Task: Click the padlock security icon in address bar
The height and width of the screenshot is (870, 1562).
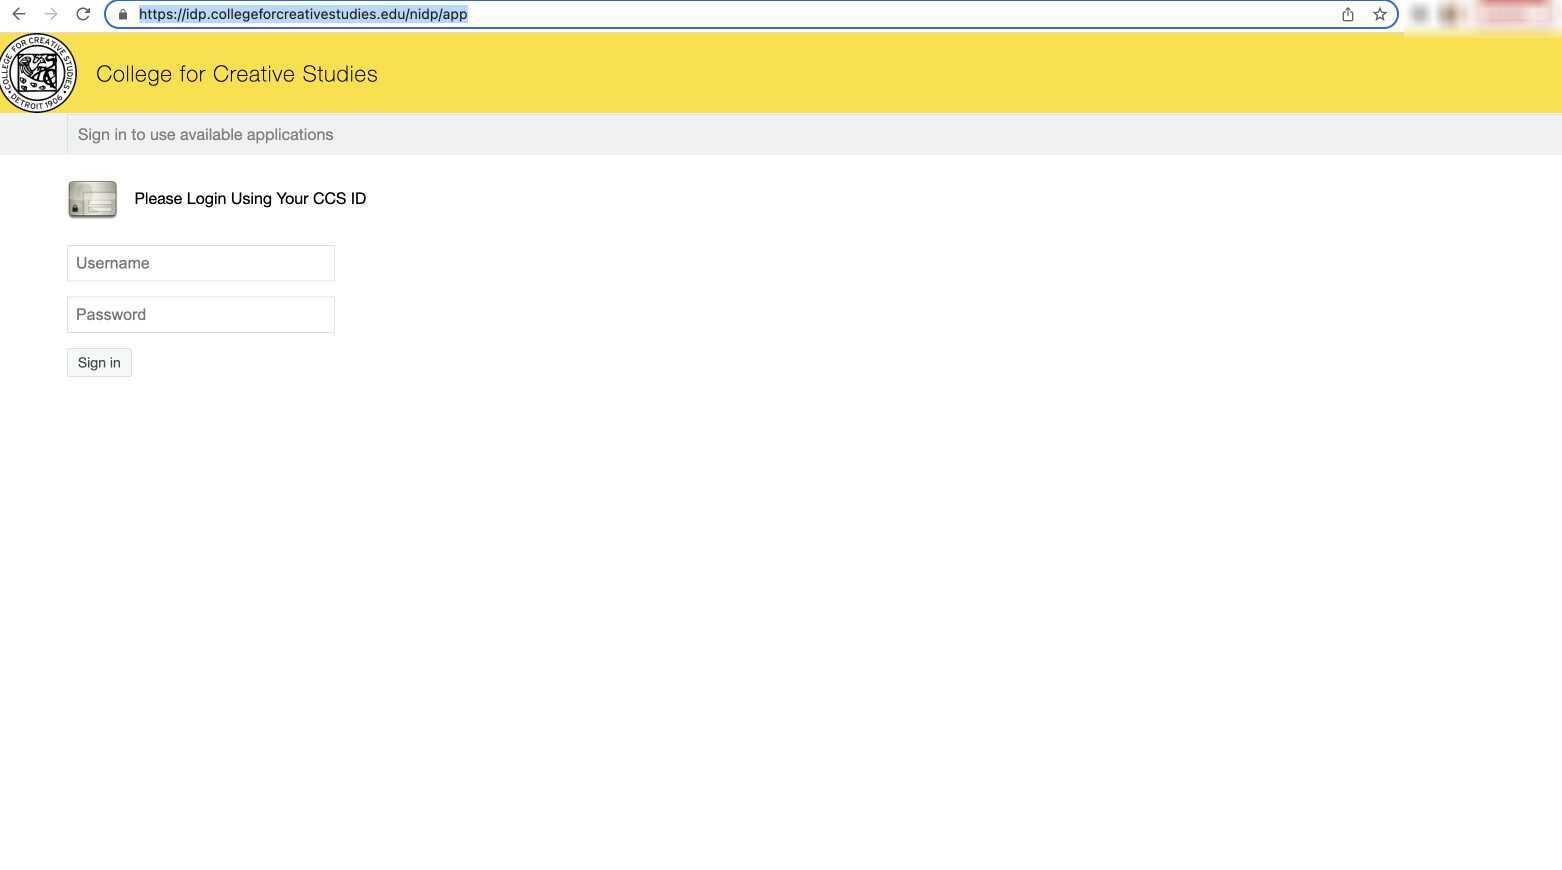Action: point(122,14)
